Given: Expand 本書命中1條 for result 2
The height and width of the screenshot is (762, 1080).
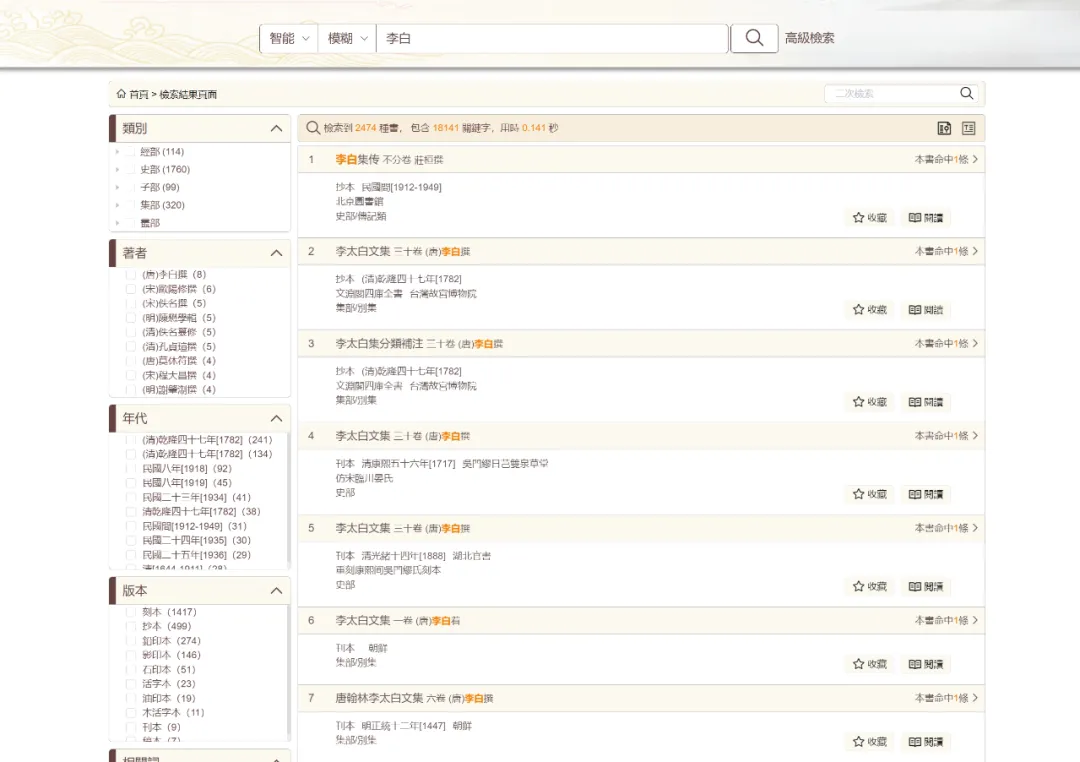Looking at the screenshot, I should [945, 251].
